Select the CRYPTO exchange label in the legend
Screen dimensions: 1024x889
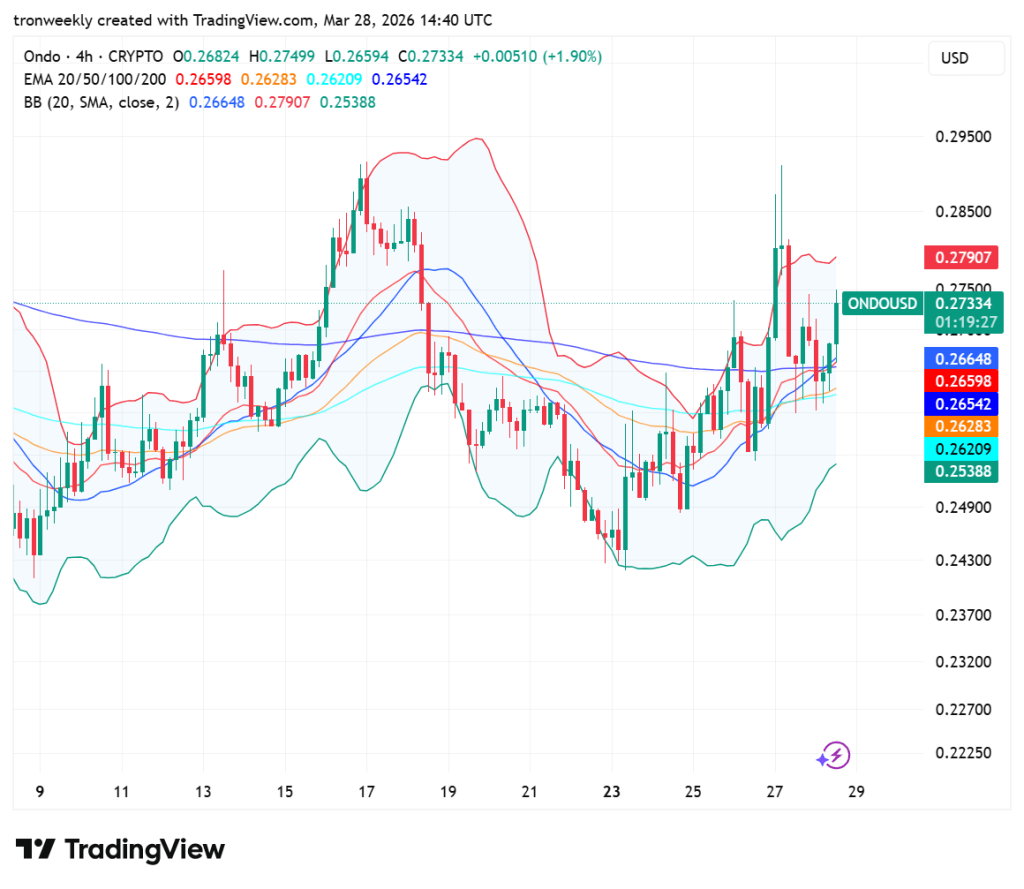(132, 56)
